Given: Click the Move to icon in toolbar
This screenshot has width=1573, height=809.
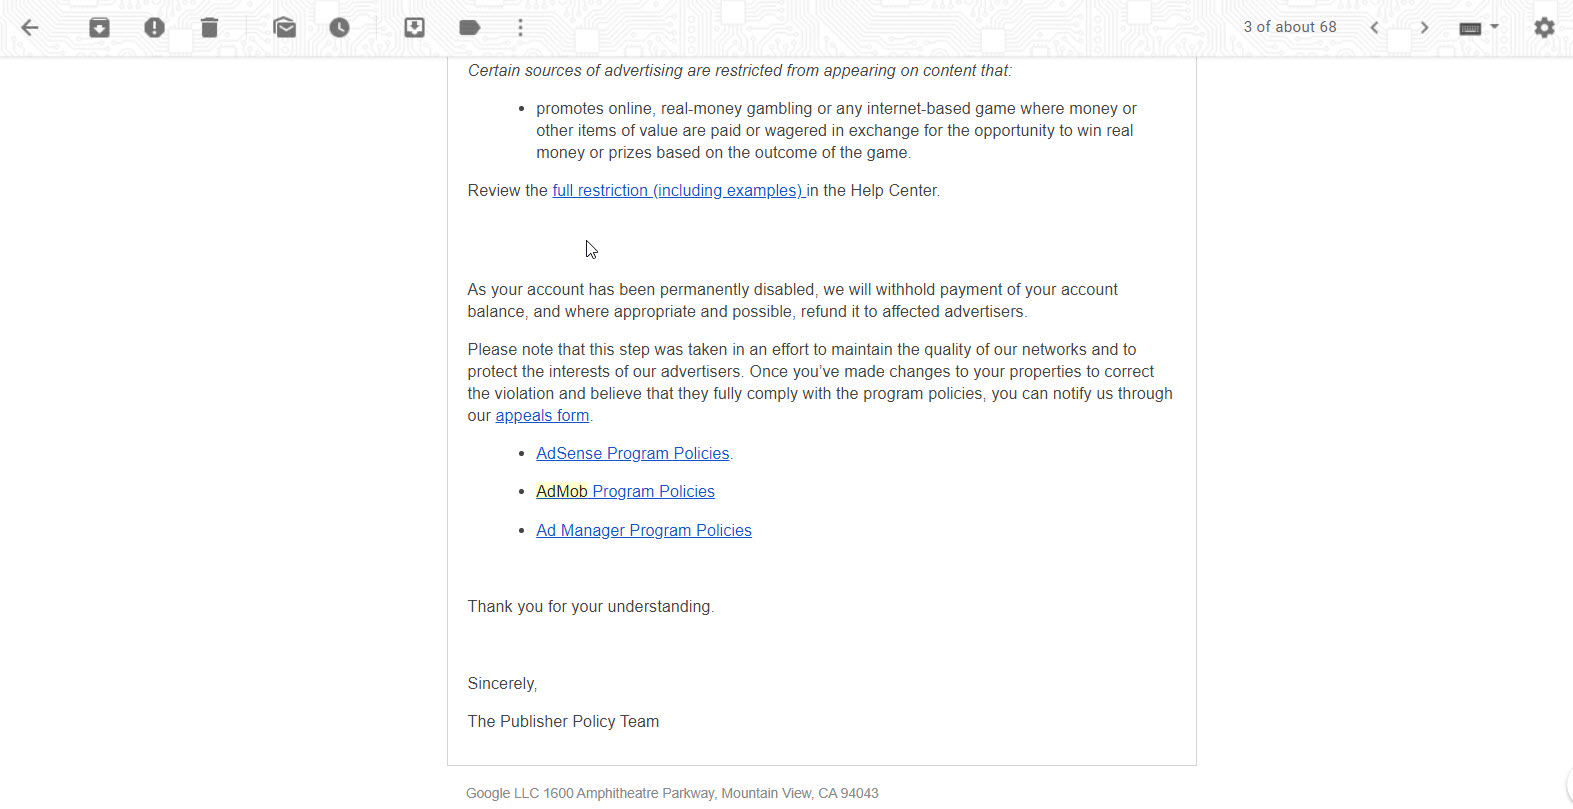Looking at the screenshot, I should pyautogui.click(x=414, y=28).
